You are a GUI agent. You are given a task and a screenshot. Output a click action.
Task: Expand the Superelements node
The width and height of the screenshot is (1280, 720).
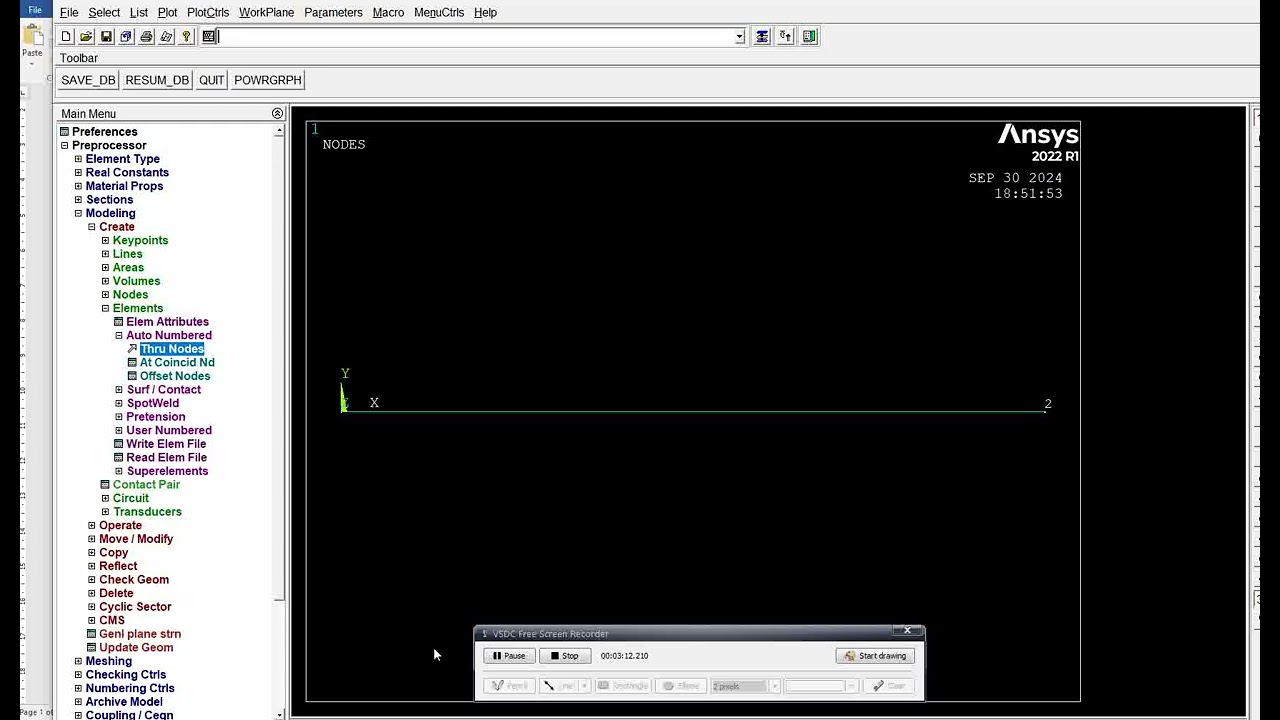pos(119,471)
